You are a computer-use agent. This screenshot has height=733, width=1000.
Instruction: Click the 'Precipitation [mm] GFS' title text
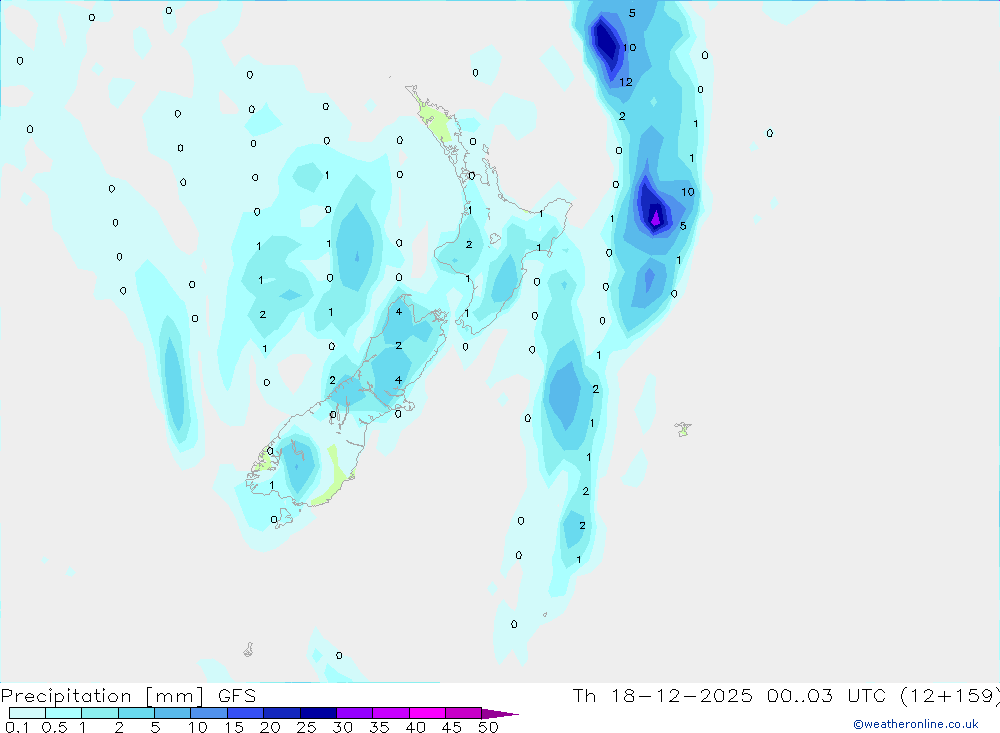(128, 696)
